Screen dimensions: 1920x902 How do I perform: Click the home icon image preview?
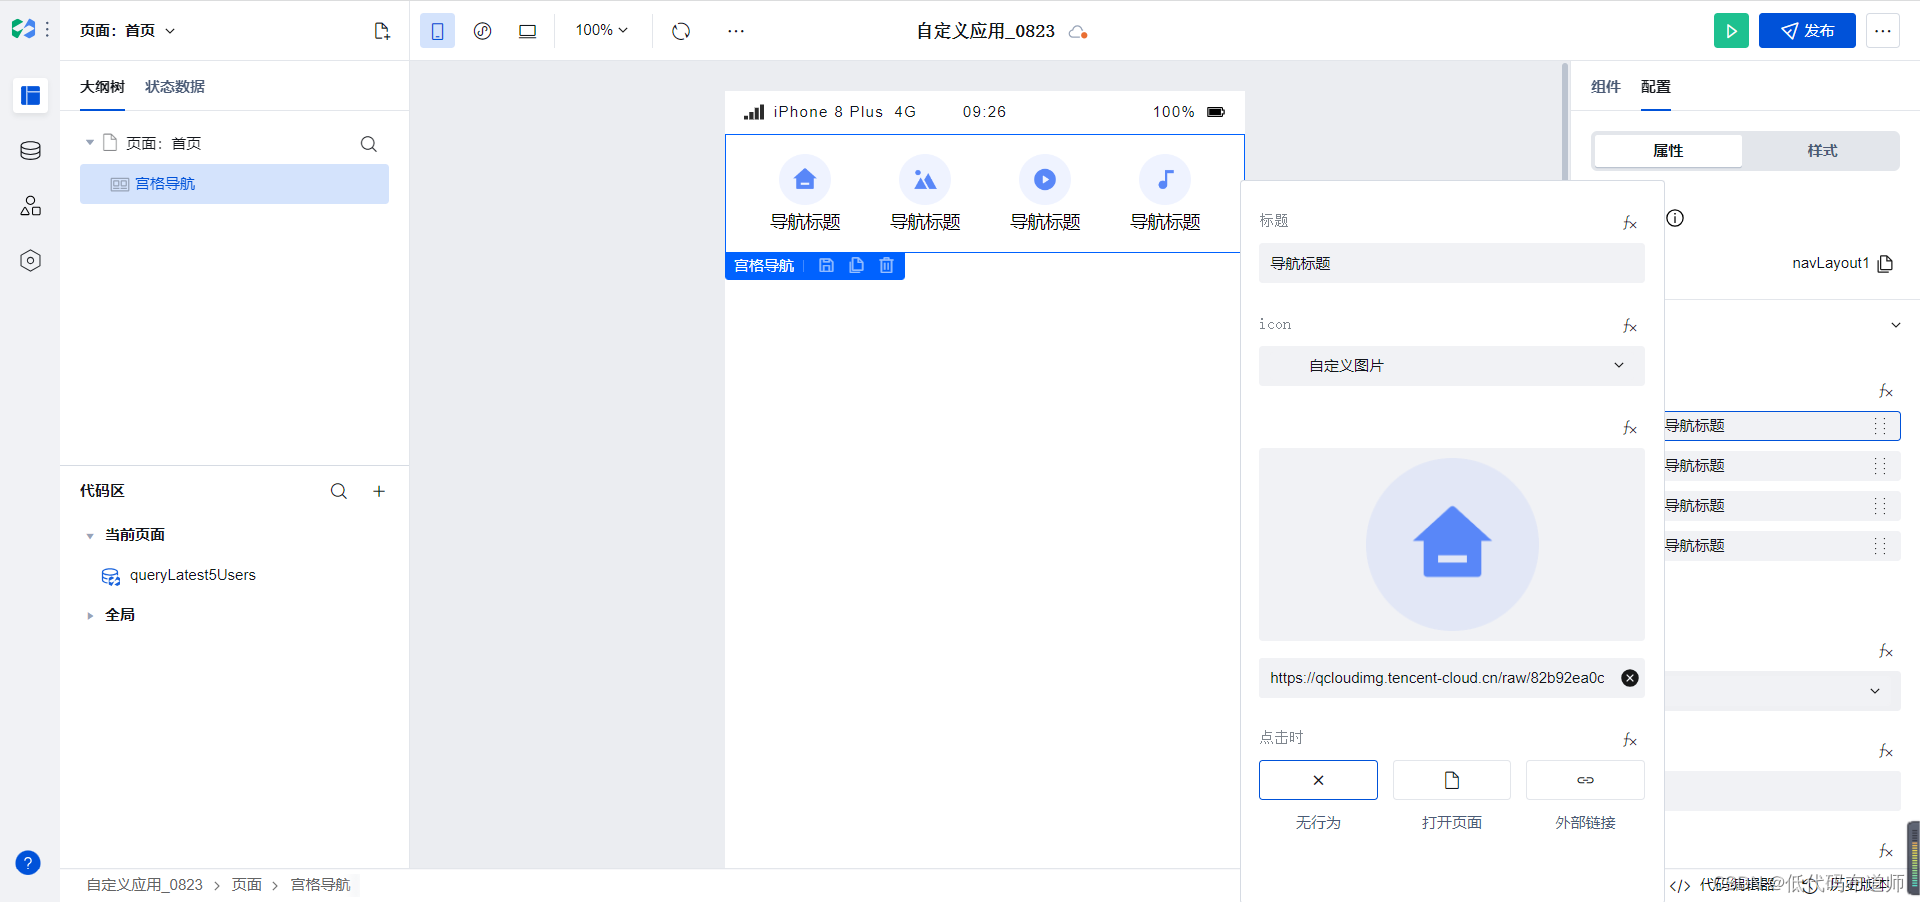coord(1452,544)
